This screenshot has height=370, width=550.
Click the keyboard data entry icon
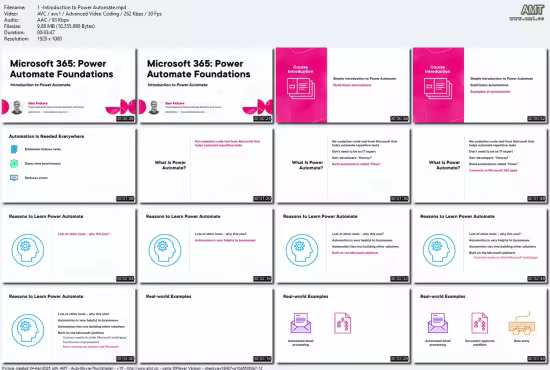[522, 323]
